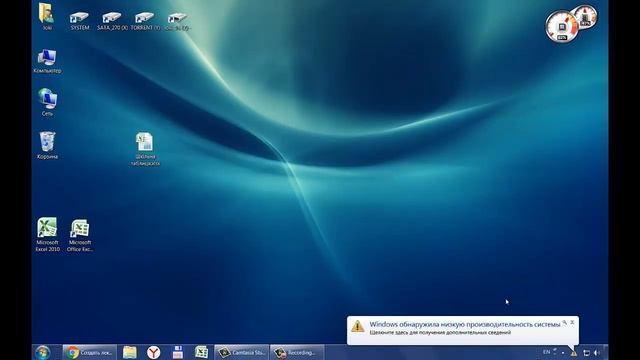Open the Windows Start menu

point(42,352)
